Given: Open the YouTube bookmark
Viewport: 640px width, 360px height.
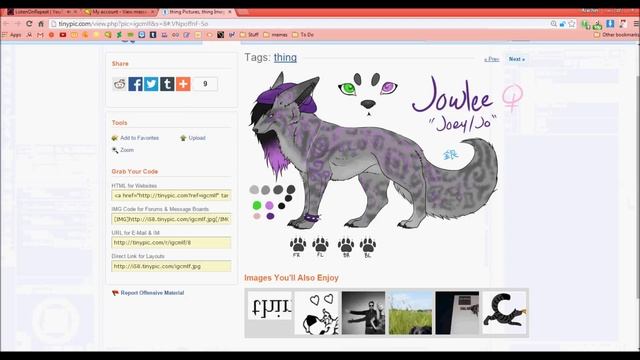Looking at the screenshot, I should point(63,35).
